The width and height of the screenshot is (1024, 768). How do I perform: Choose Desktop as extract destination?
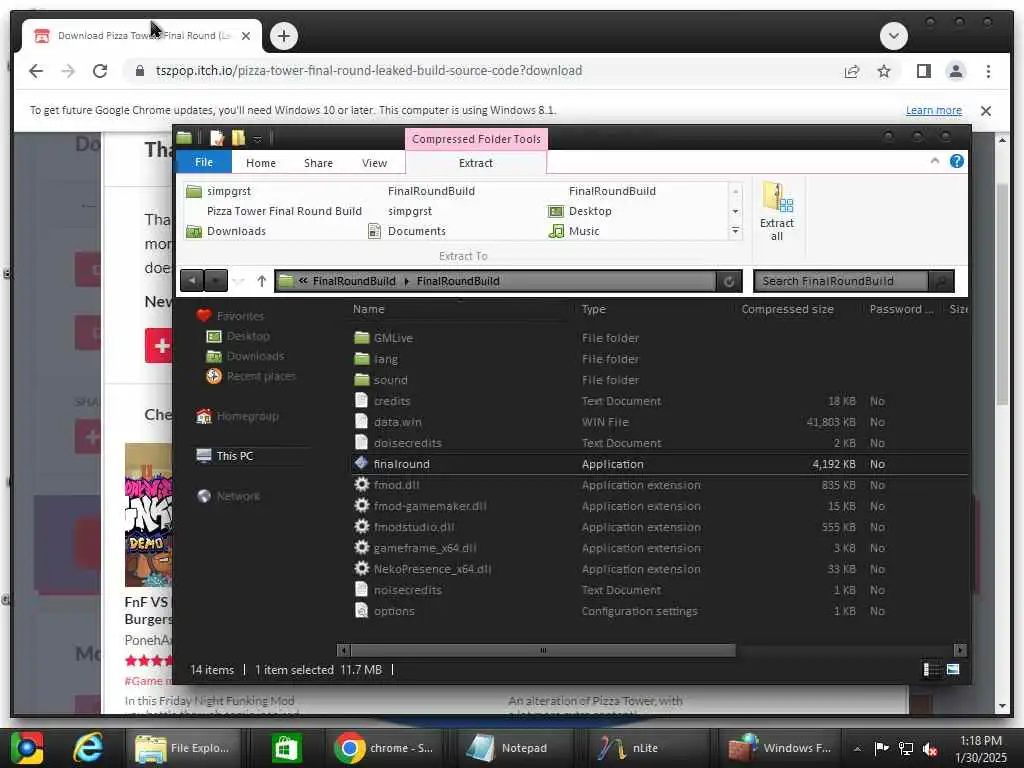[580, 211]
